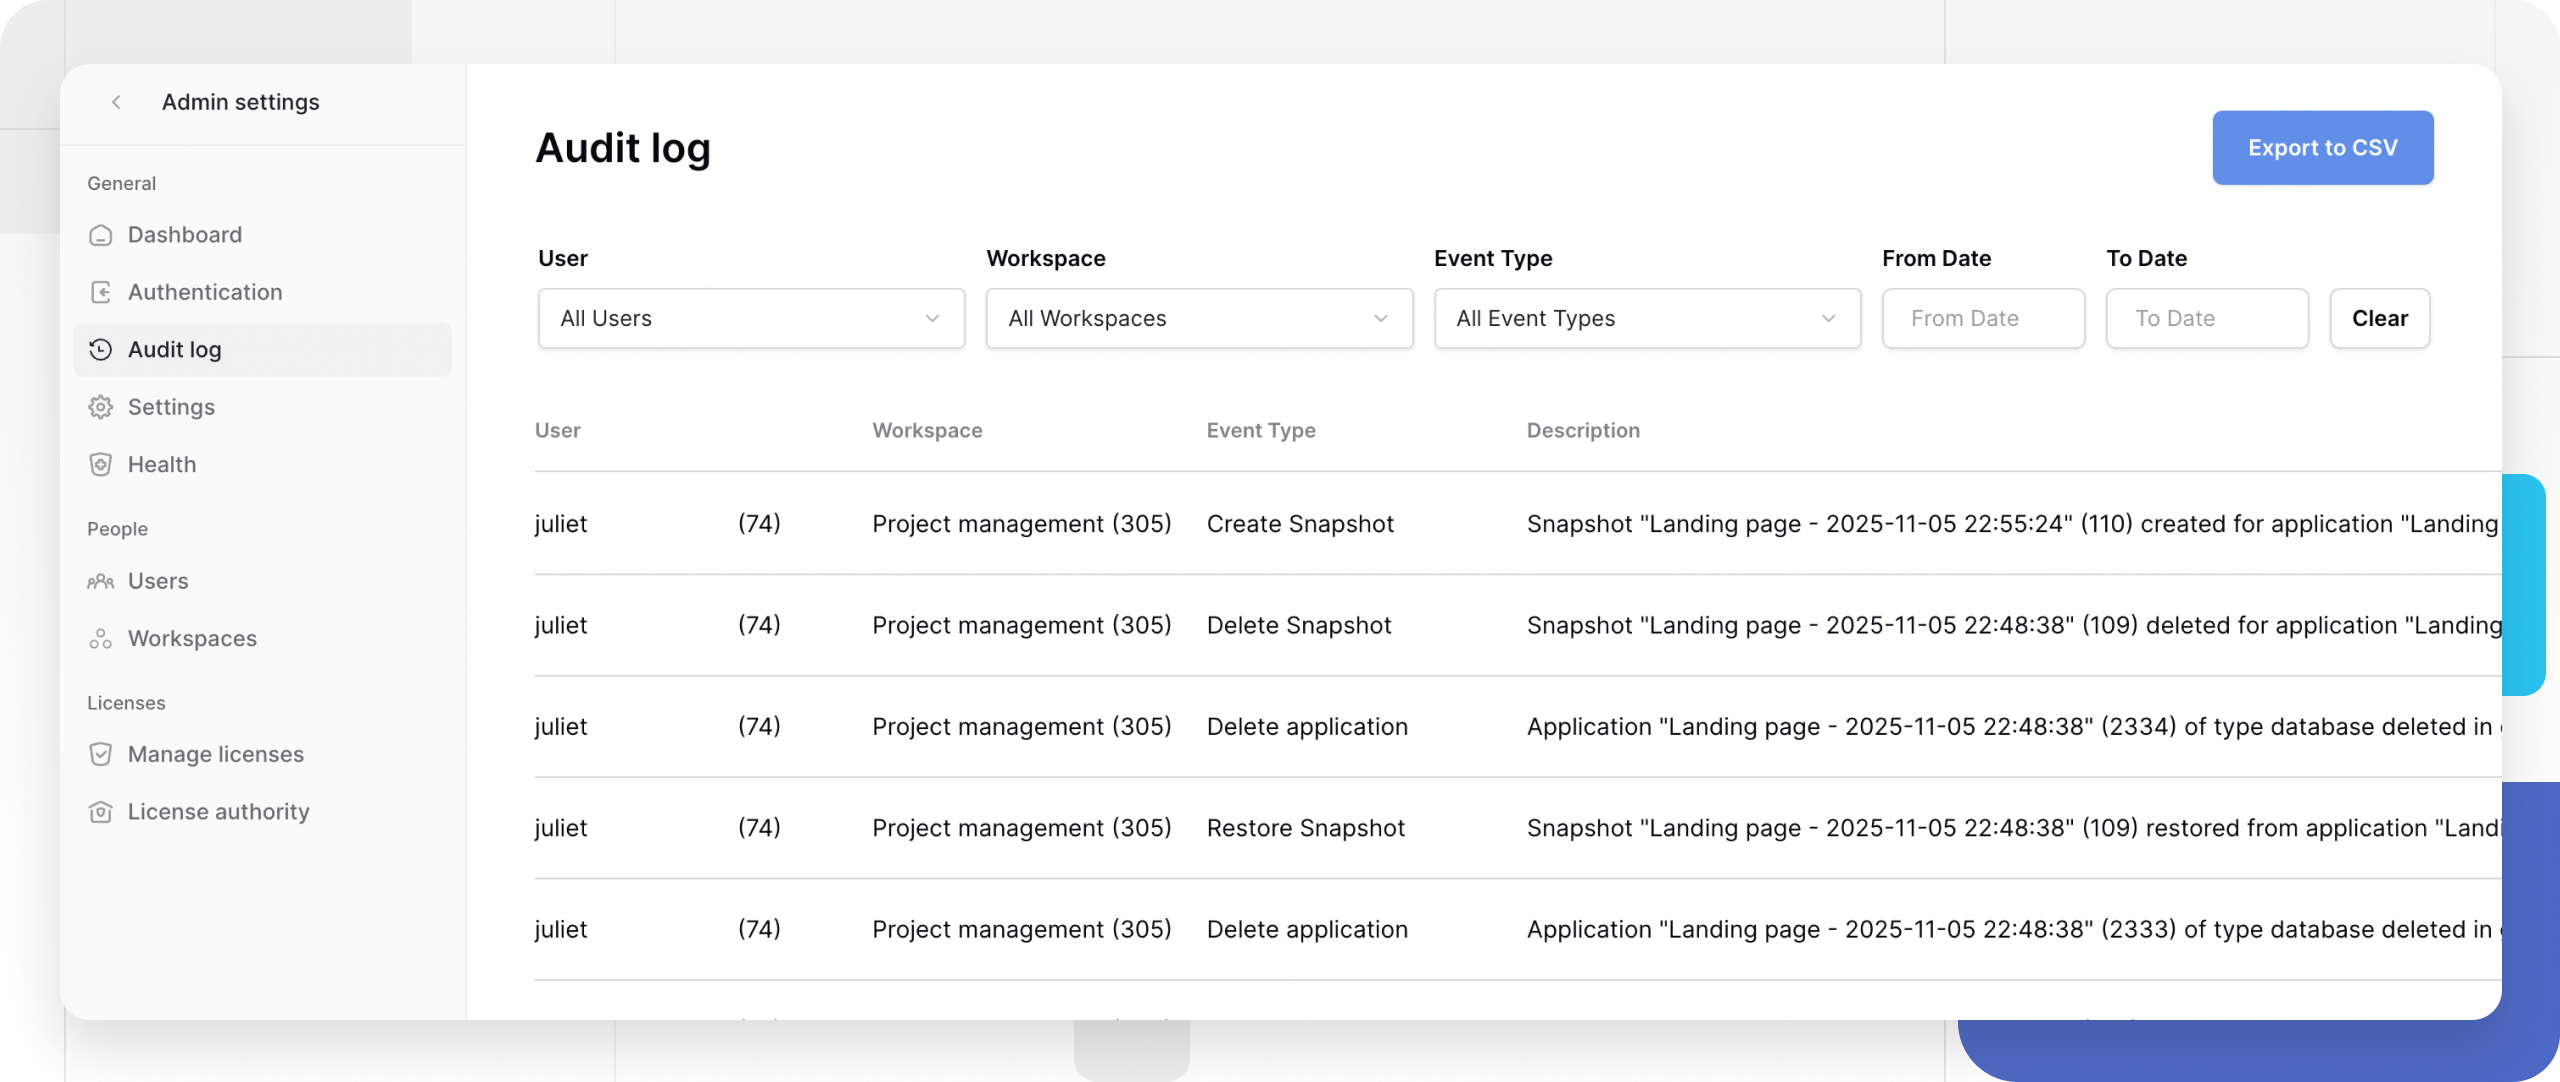Select the License authority icon
2560x1082 pixels.
coord(101,812)
